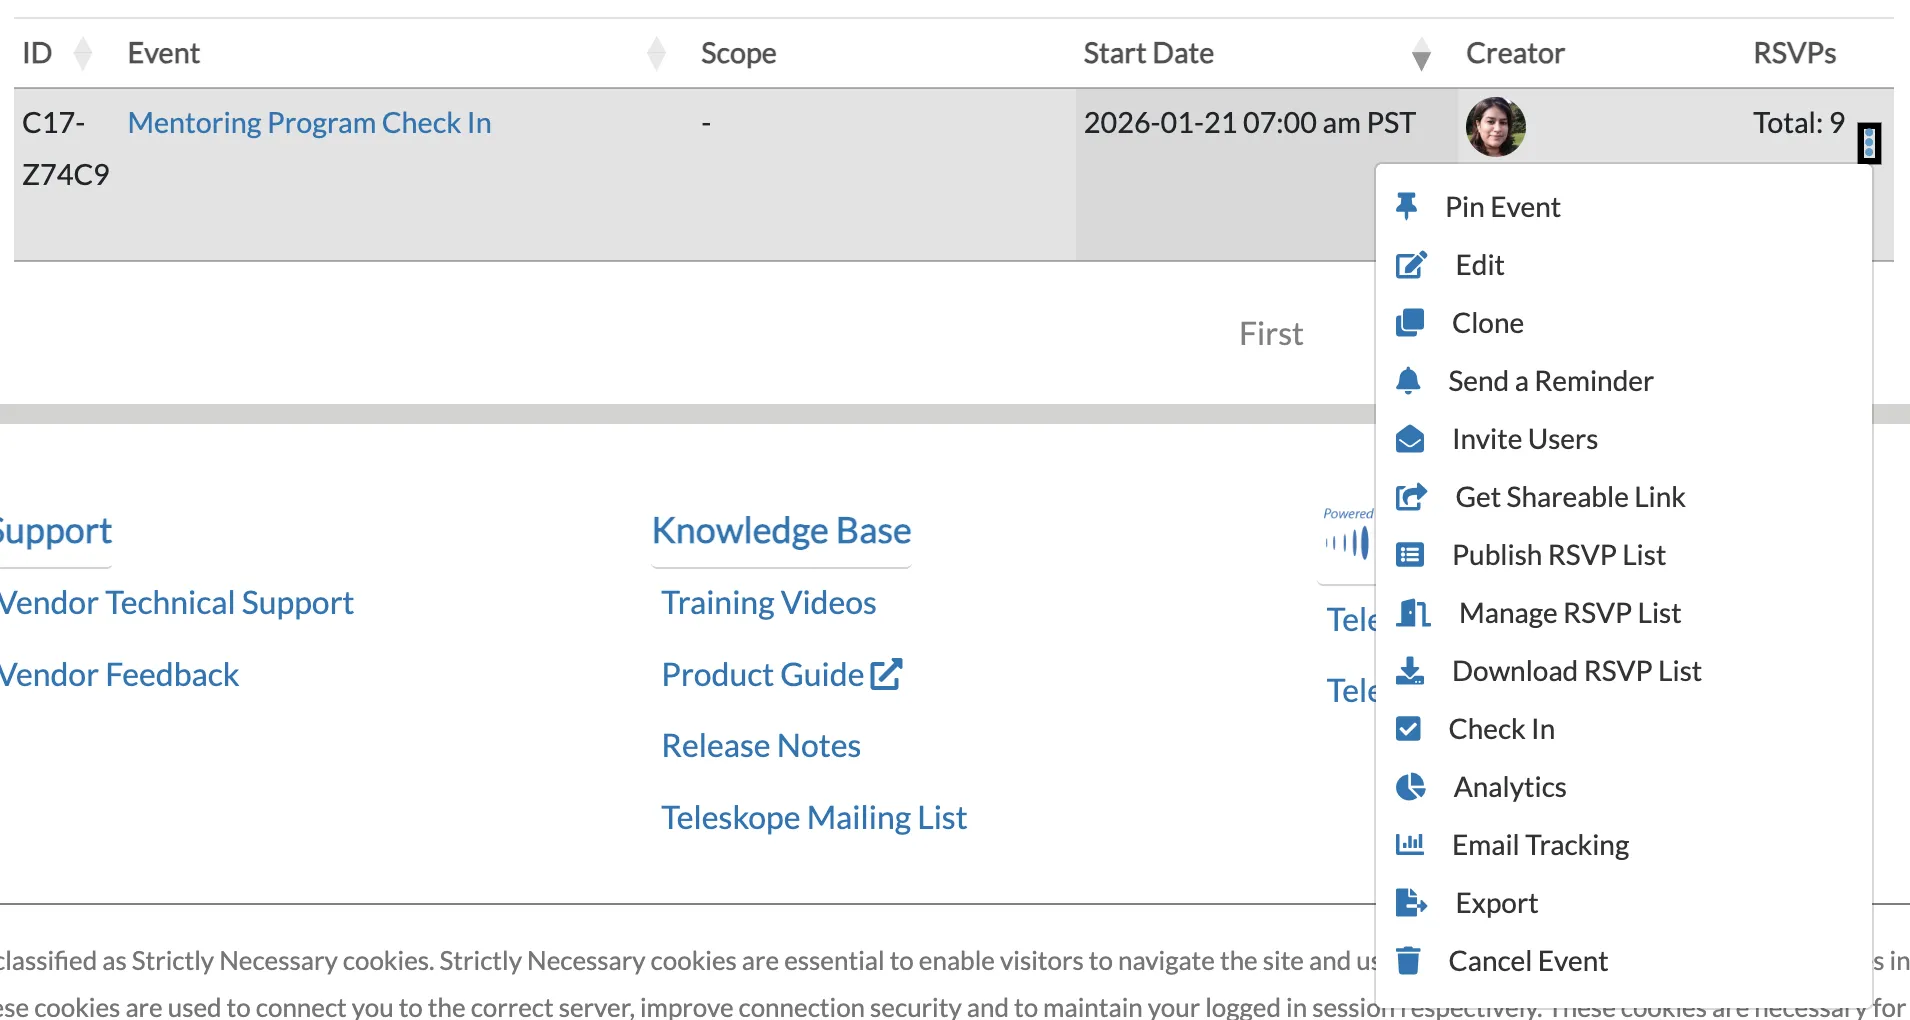The height and width of the screenshot is (1020, 1910).
Task: Choose Send a Reminder menu entry
Action: pyautogui.click(x=1550, y=380)
